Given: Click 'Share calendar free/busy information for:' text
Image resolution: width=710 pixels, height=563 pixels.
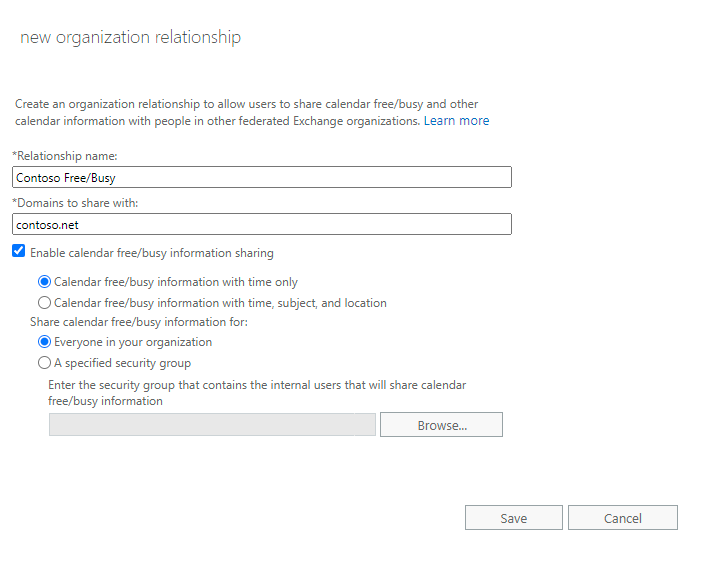Looking at the screenshot, I should click(x=139, y=322).
